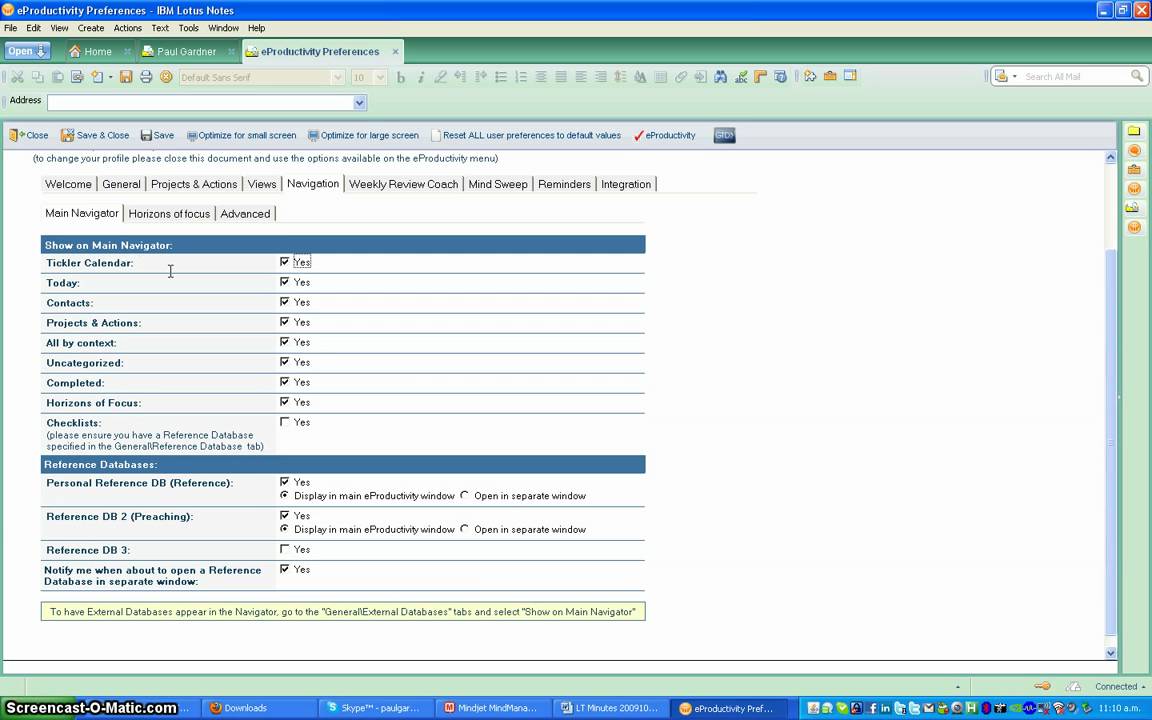Image resolution: width=1152 pixels, height=720 pixels.
Task: Open the yellow folder sidebar icon
Action: [x=1134, y=131]
